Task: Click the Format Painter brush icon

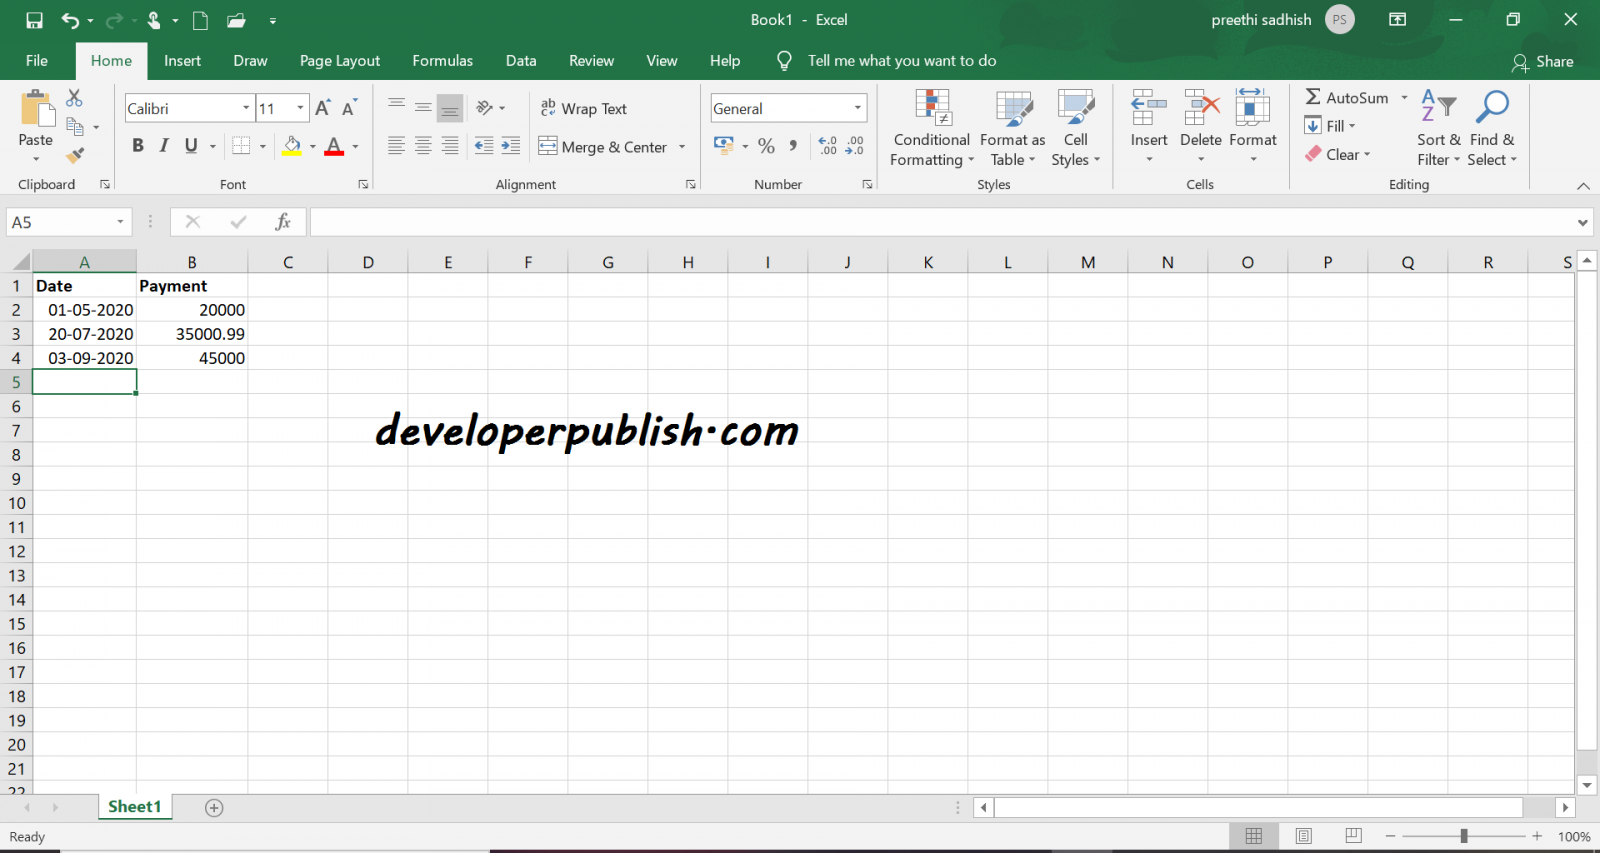Action: 75,155
